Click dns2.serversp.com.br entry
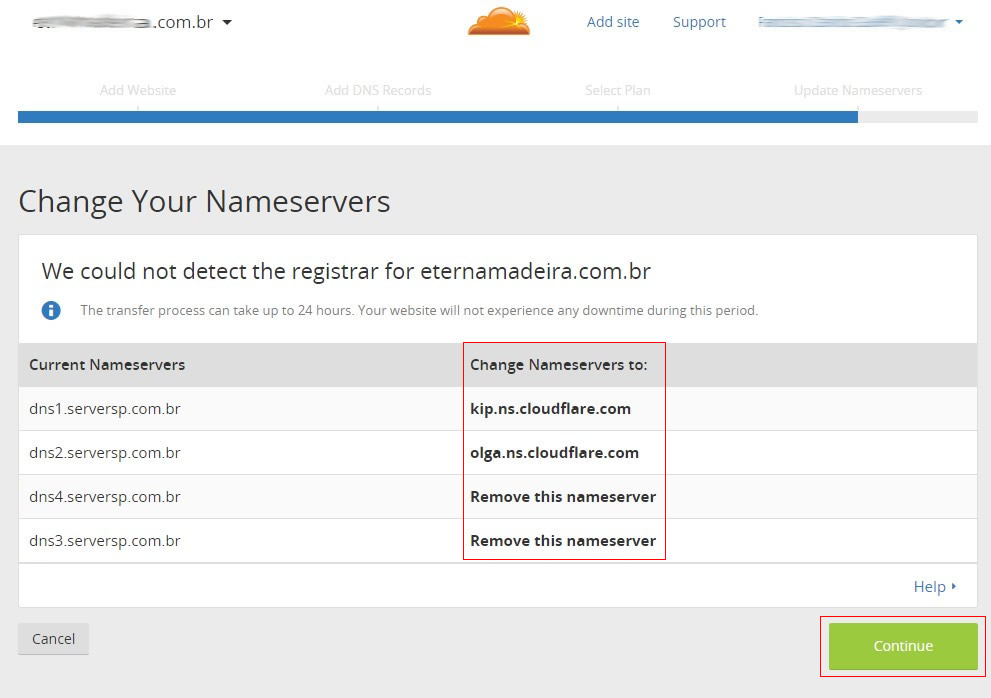The image size is (991, 698). pyautogui.click(x=105, y=453)
